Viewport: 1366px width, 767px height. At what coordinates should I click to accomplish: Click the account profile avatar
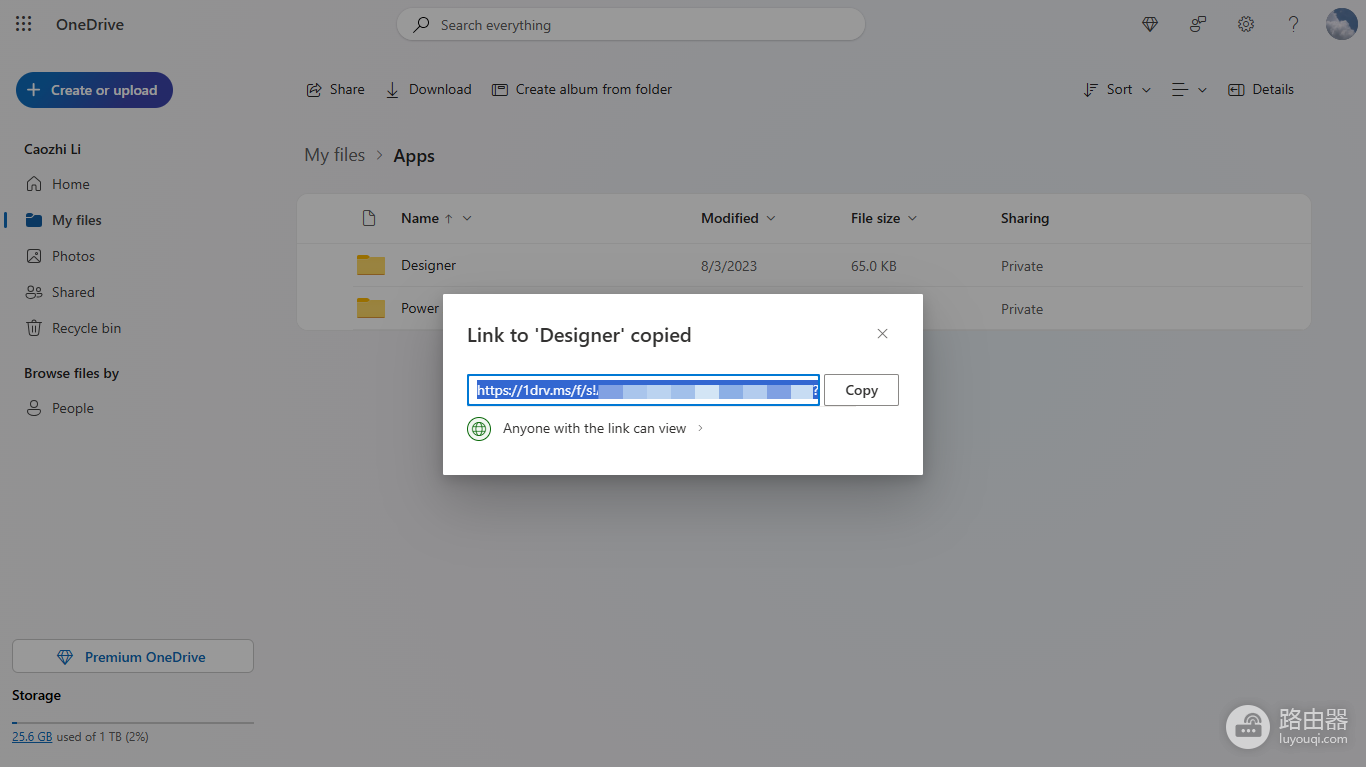click(1341, 24)
